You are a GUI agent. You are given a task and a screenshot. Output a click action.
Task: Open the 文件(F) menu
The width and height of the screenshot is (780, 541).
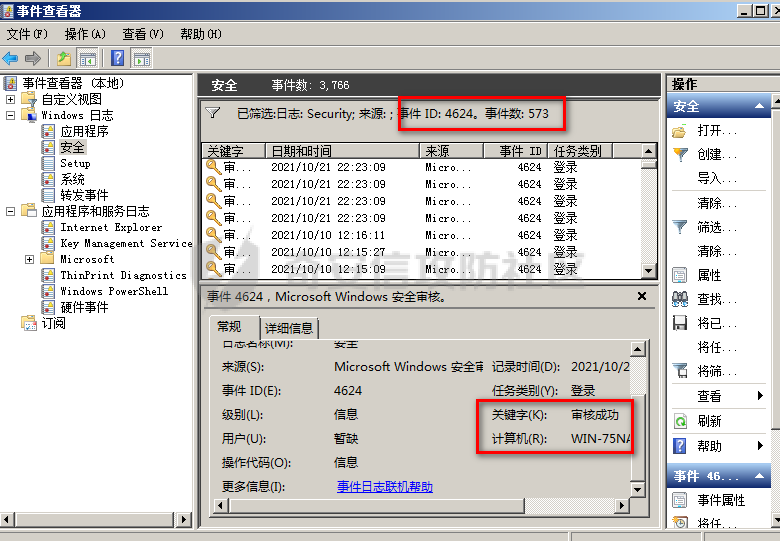(27, 34)
